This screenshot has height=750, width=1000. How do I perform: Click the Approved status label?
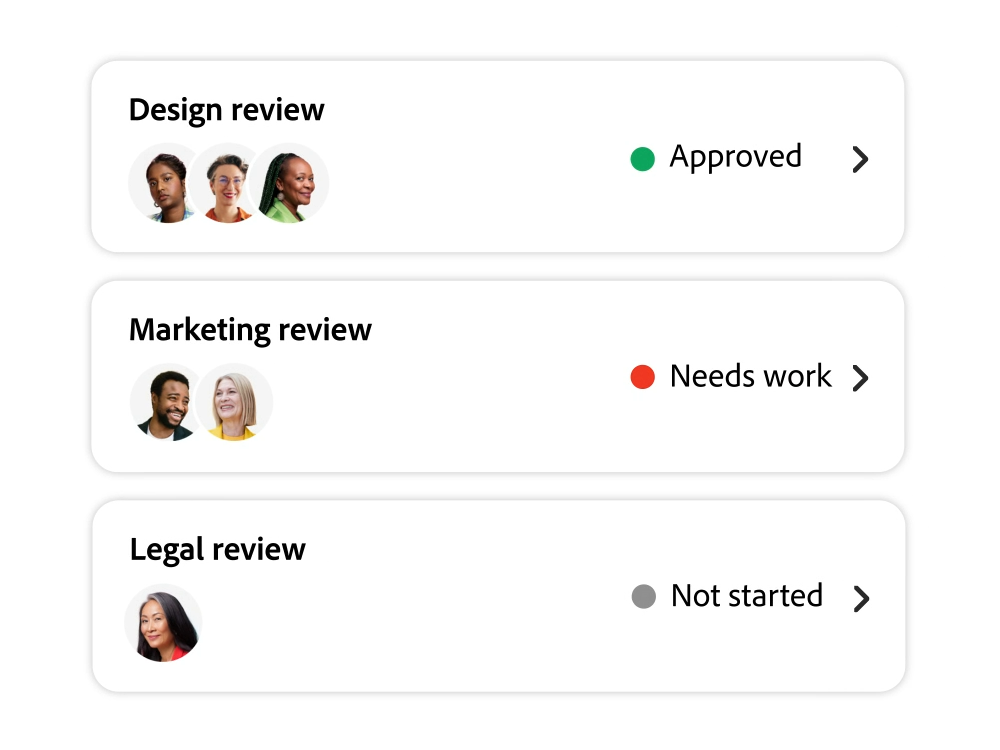(x=735, y=157)
